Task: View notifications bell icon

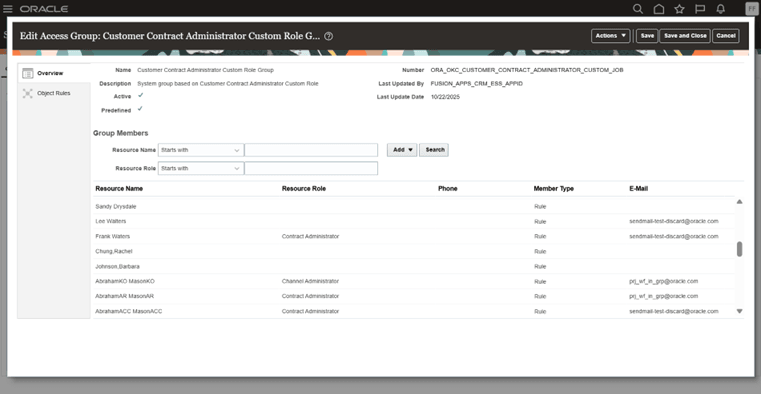Action: (x=721, y=9)
